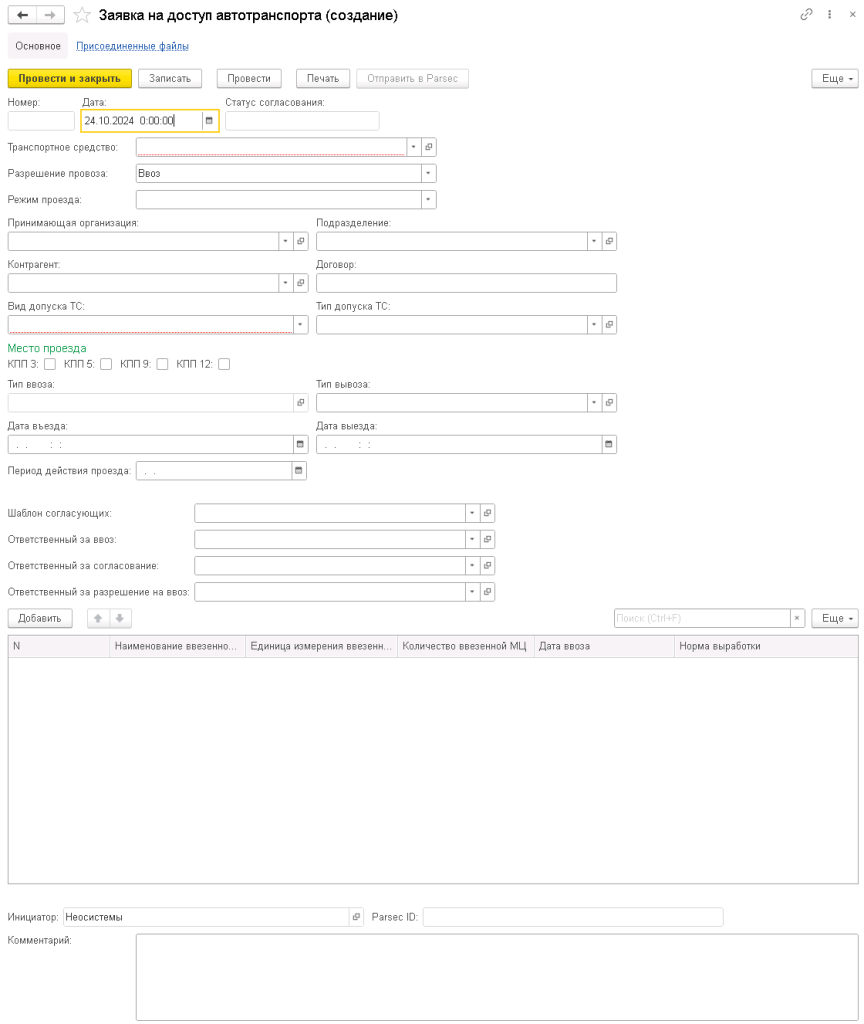This screenshot has height=1024, width=864.
Task: Copy link using chain icon
Action: coord(807,14)
